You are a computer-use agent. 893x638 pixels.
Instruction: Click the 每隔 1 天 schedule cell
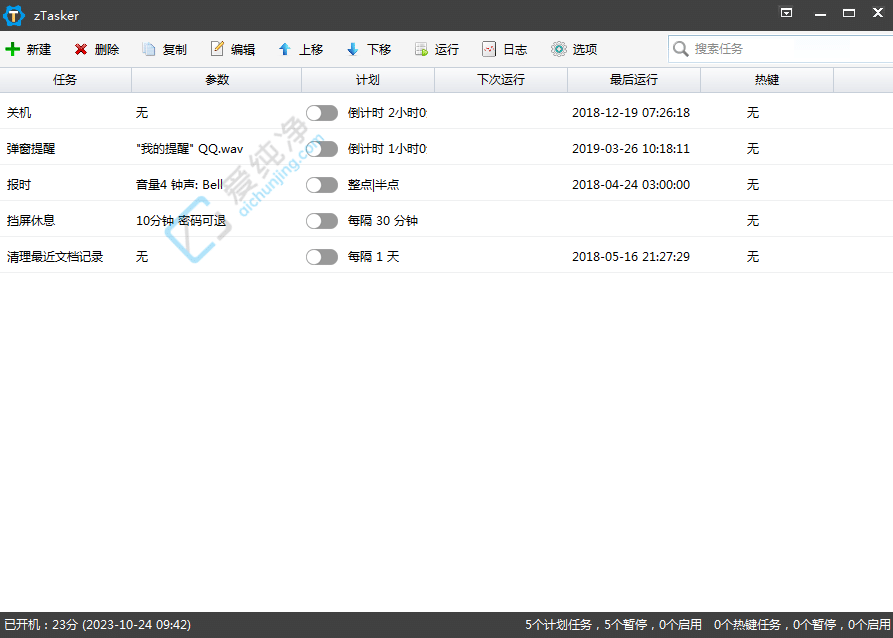pos(374,257)
